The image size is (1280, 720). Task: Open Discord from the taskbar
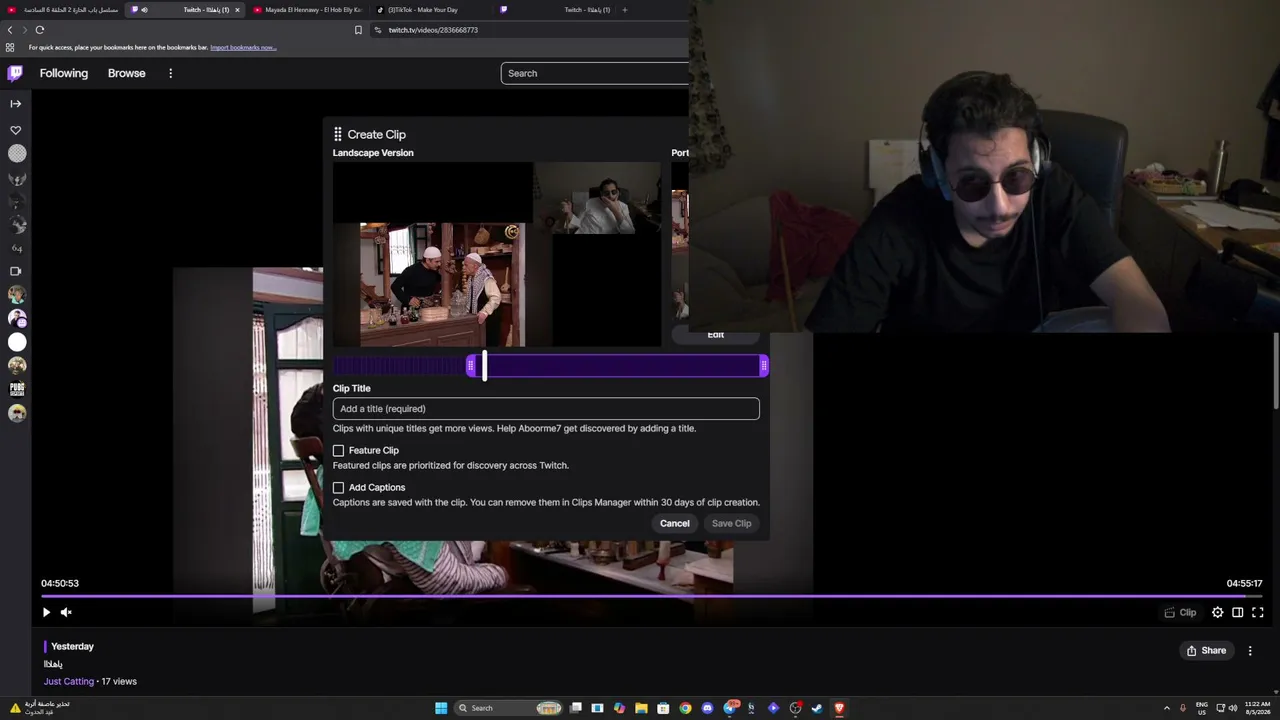point(707,708)
